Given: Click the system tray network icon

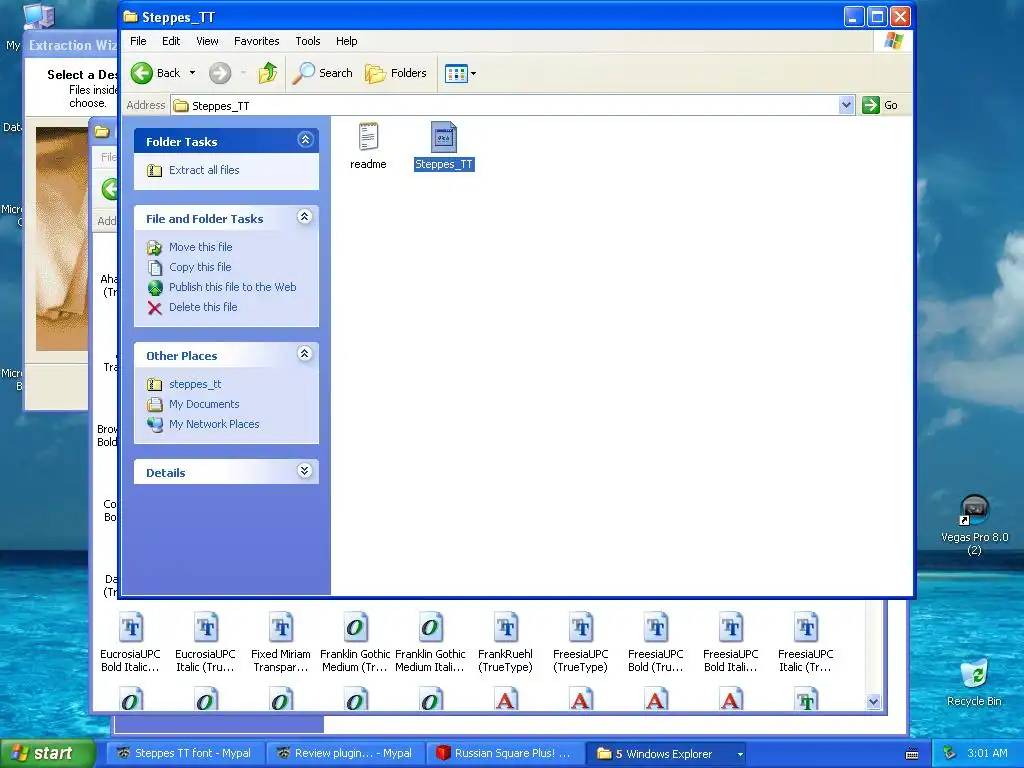Looking at the screenshot, I should click(x=950, y=754).
